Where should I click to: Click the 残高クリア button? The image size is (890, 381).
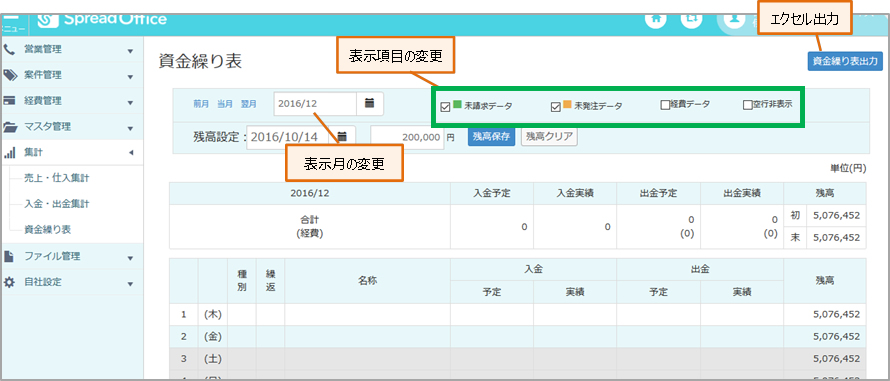[549, 137]
